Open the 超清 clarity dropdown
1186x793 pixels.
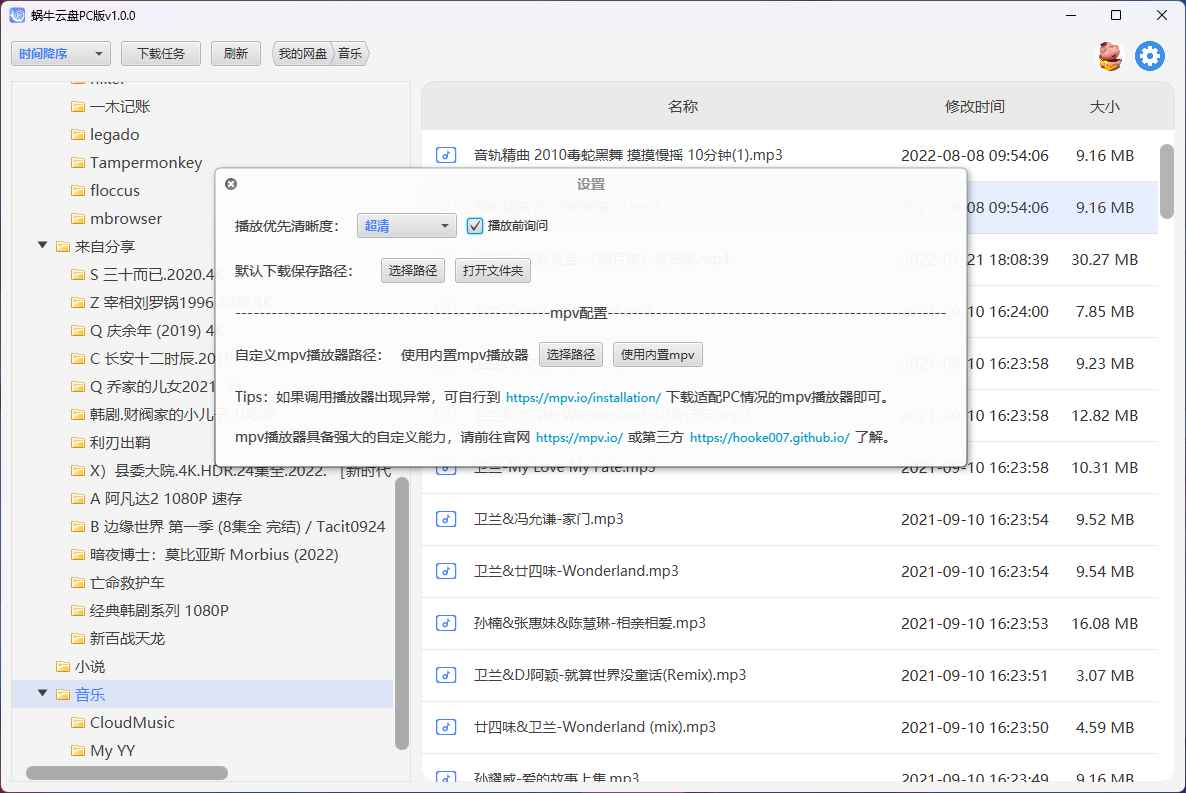pyautogui.click(x=406, y=225)
